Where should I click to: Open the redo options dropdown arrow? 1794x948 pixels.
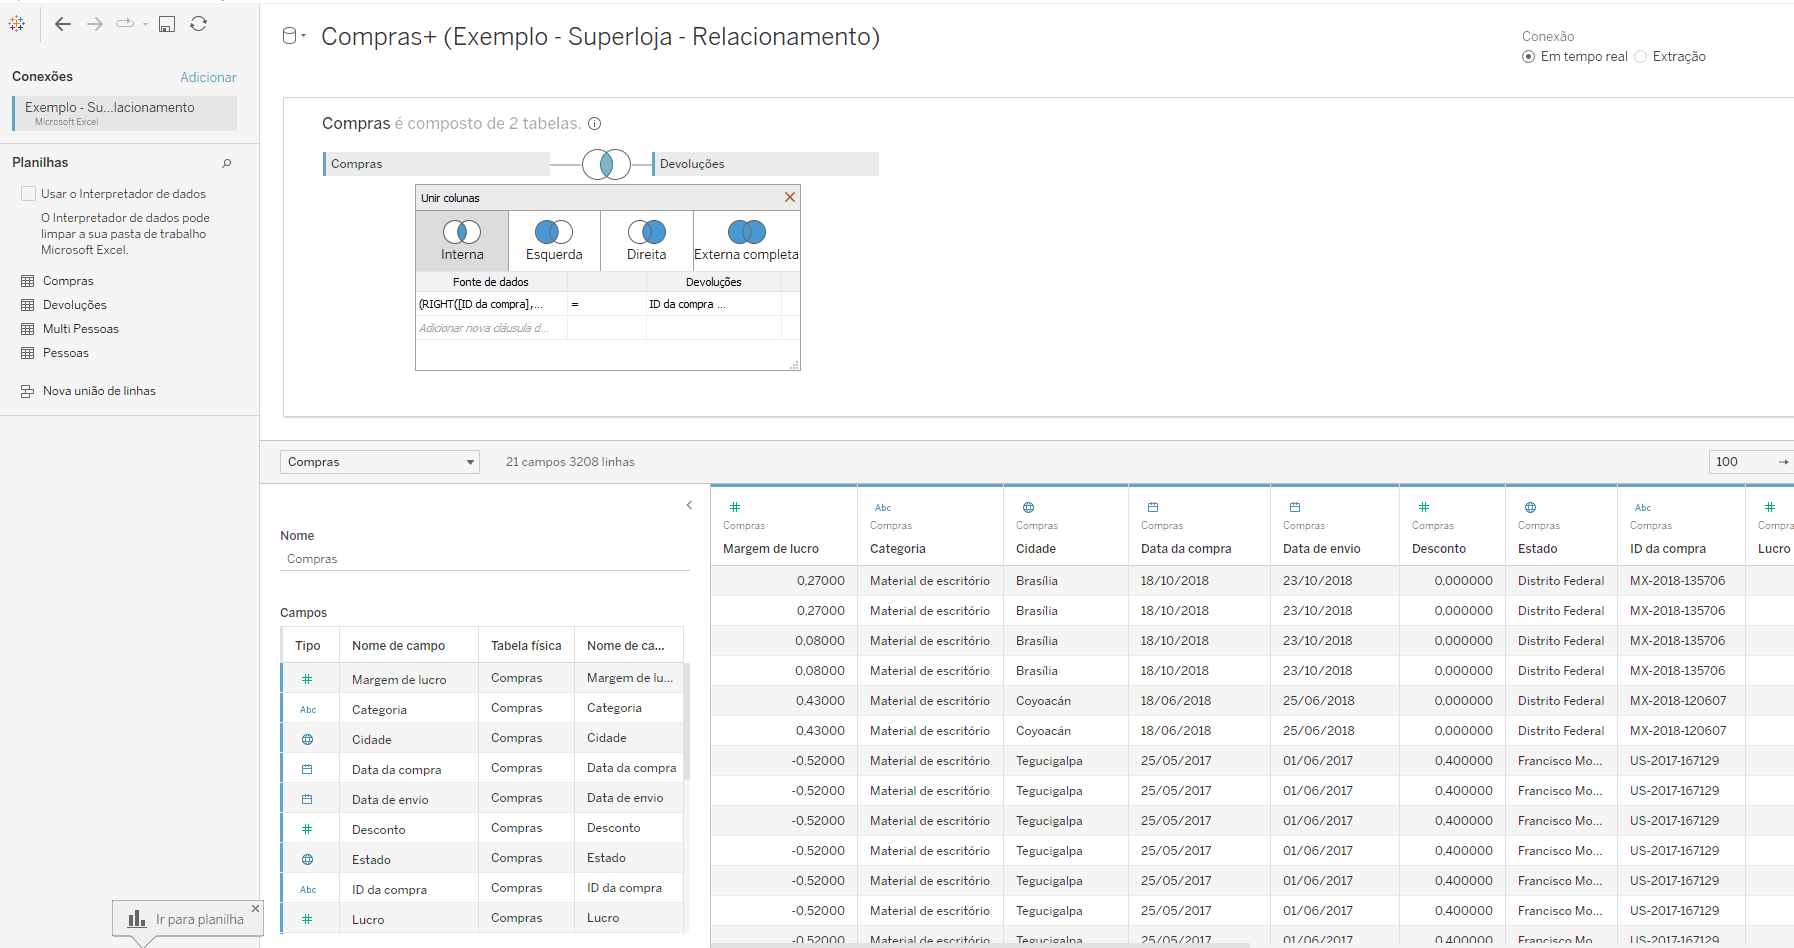[145, 24]
